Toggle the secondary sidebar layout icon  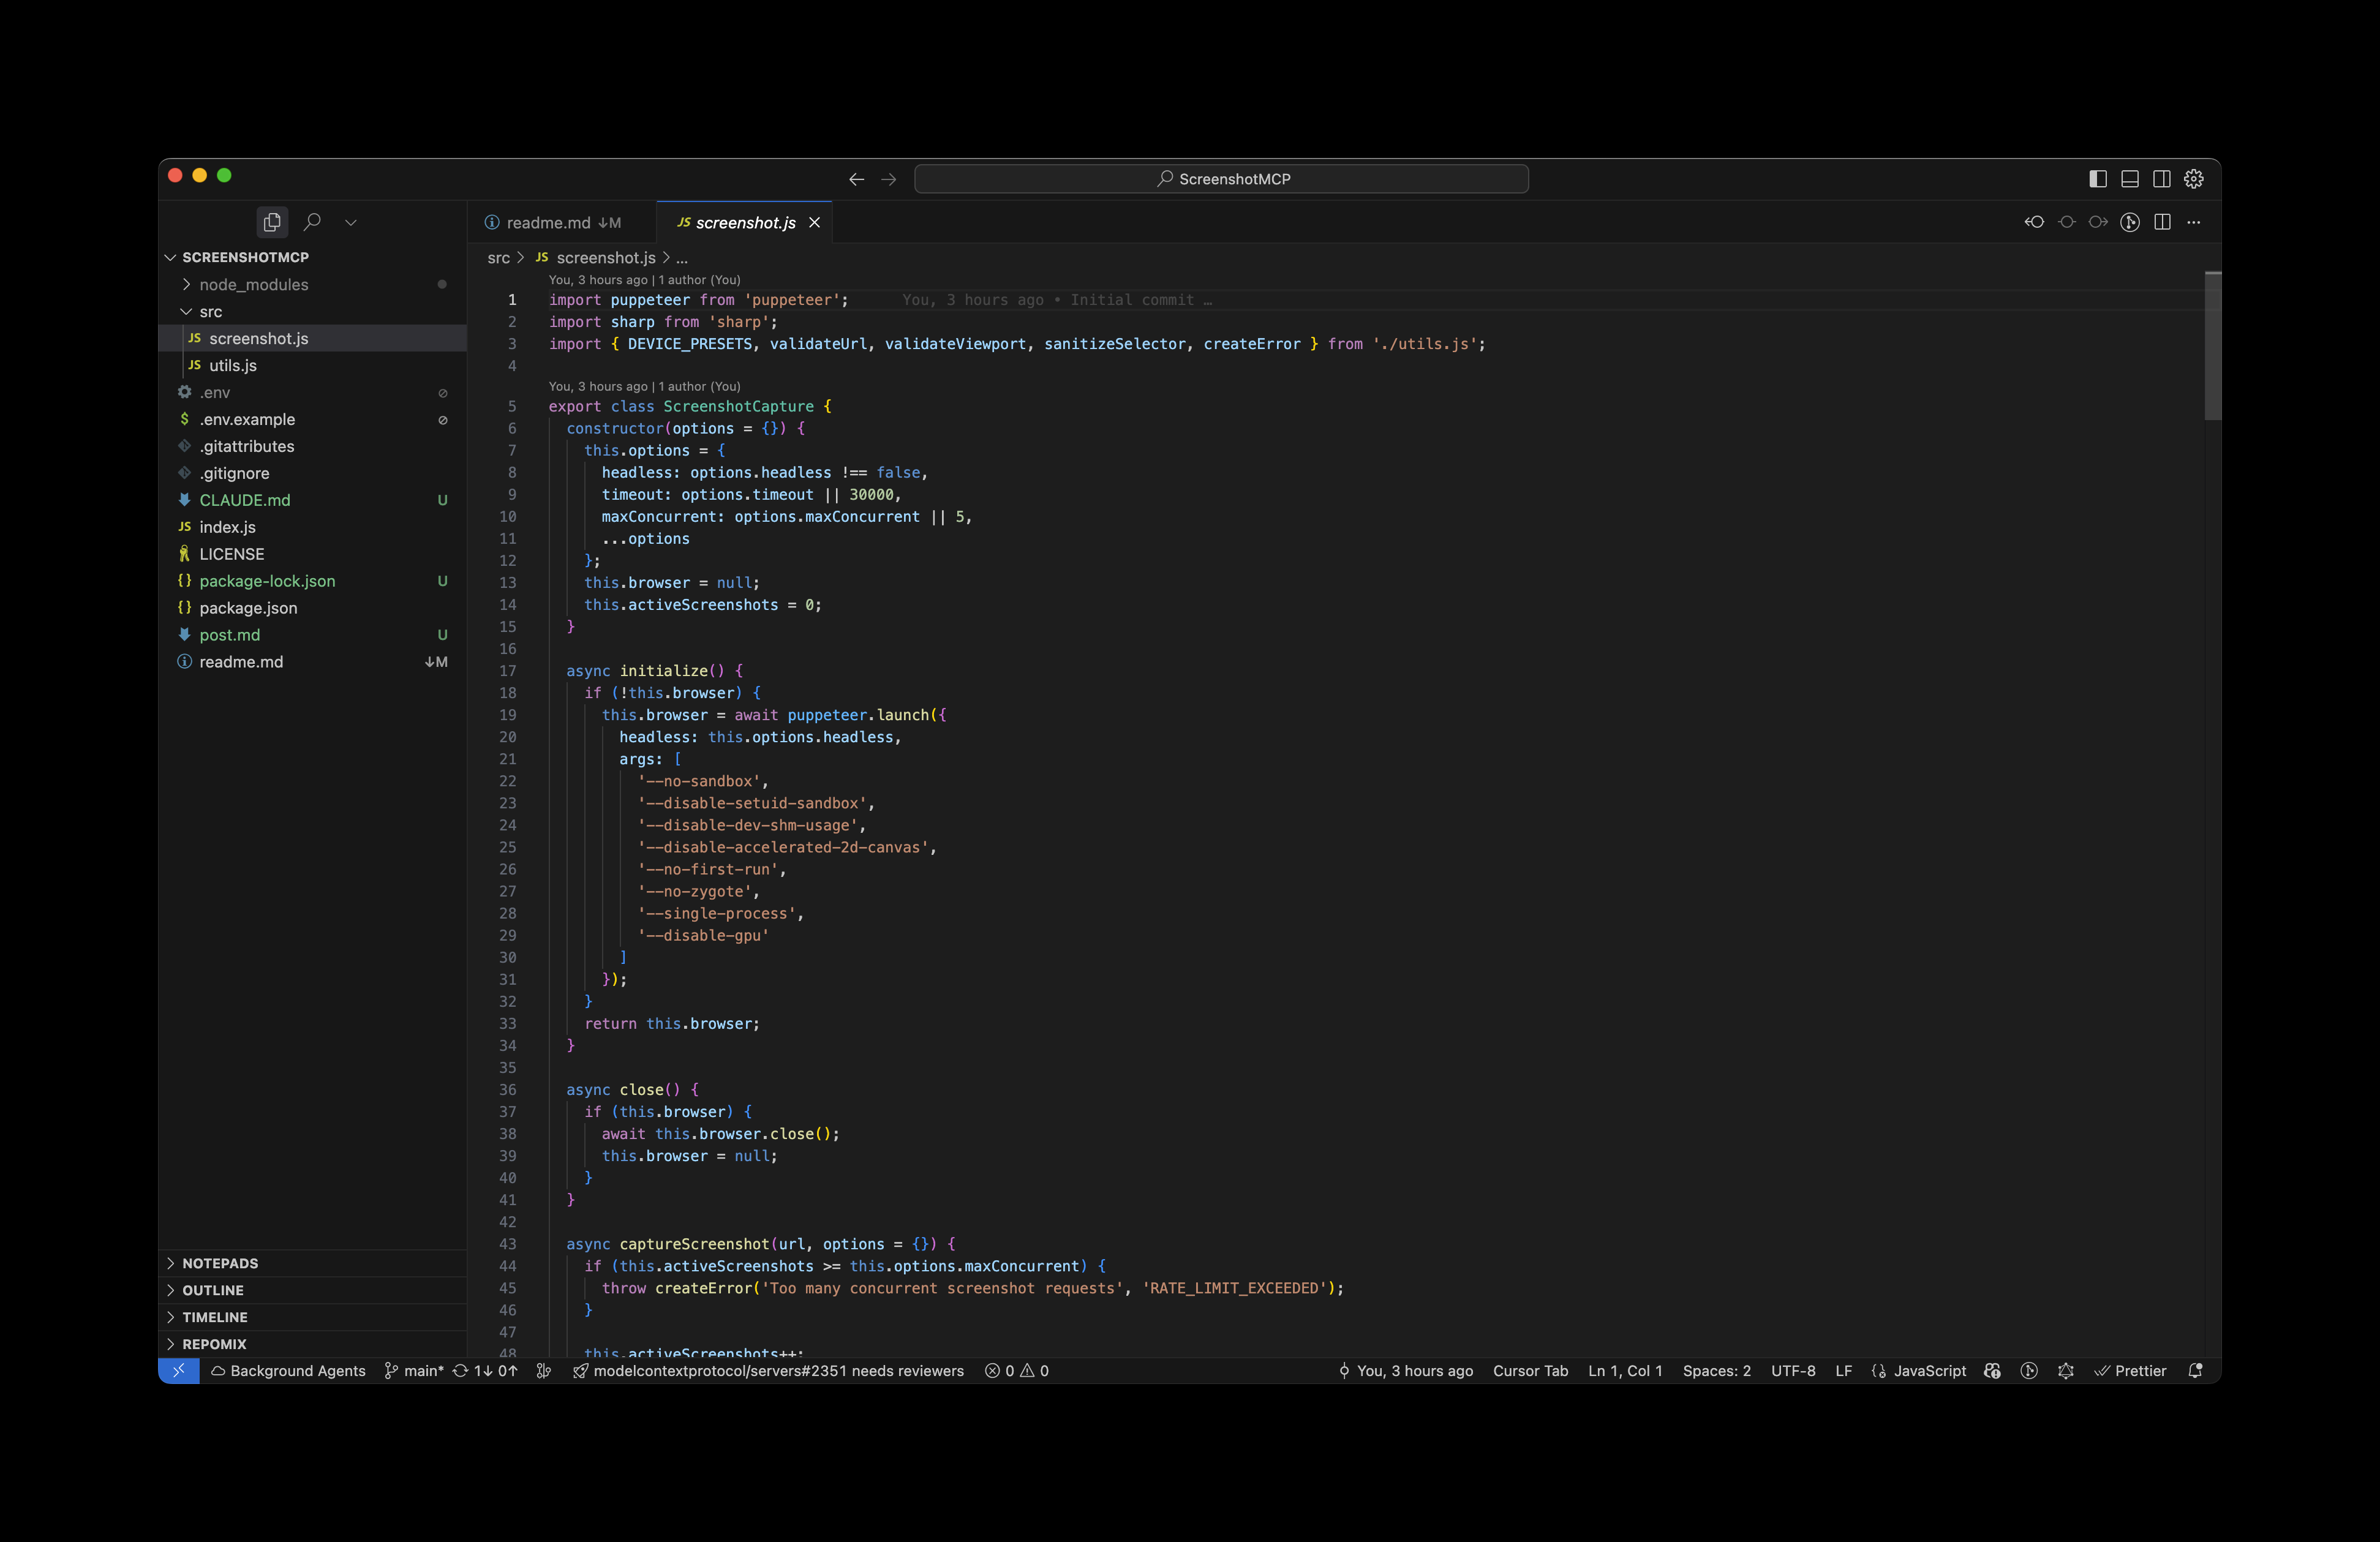[x=2162, y=179]
